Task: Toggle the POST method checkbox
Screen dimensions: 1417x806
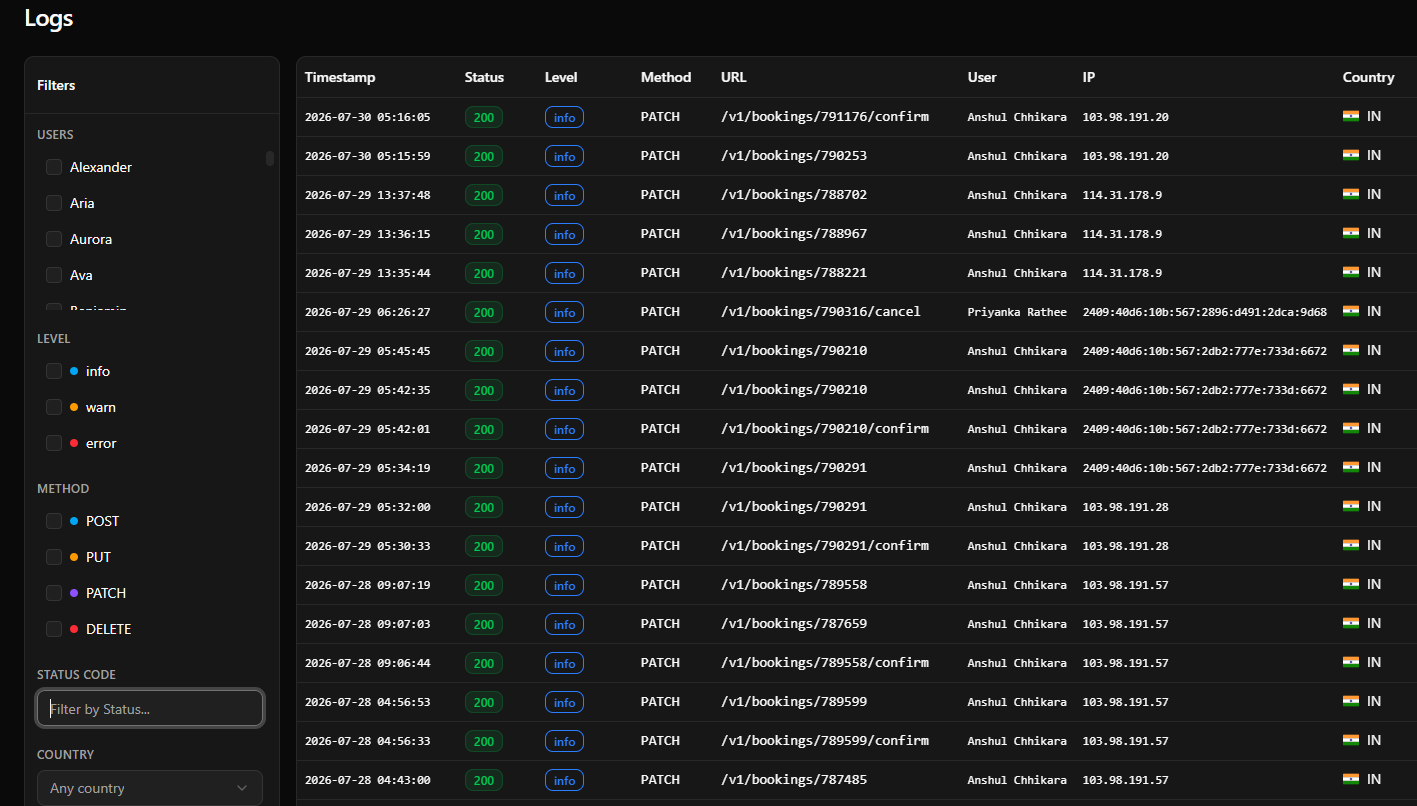Action: pyautogui.click(x=54, y=521)
